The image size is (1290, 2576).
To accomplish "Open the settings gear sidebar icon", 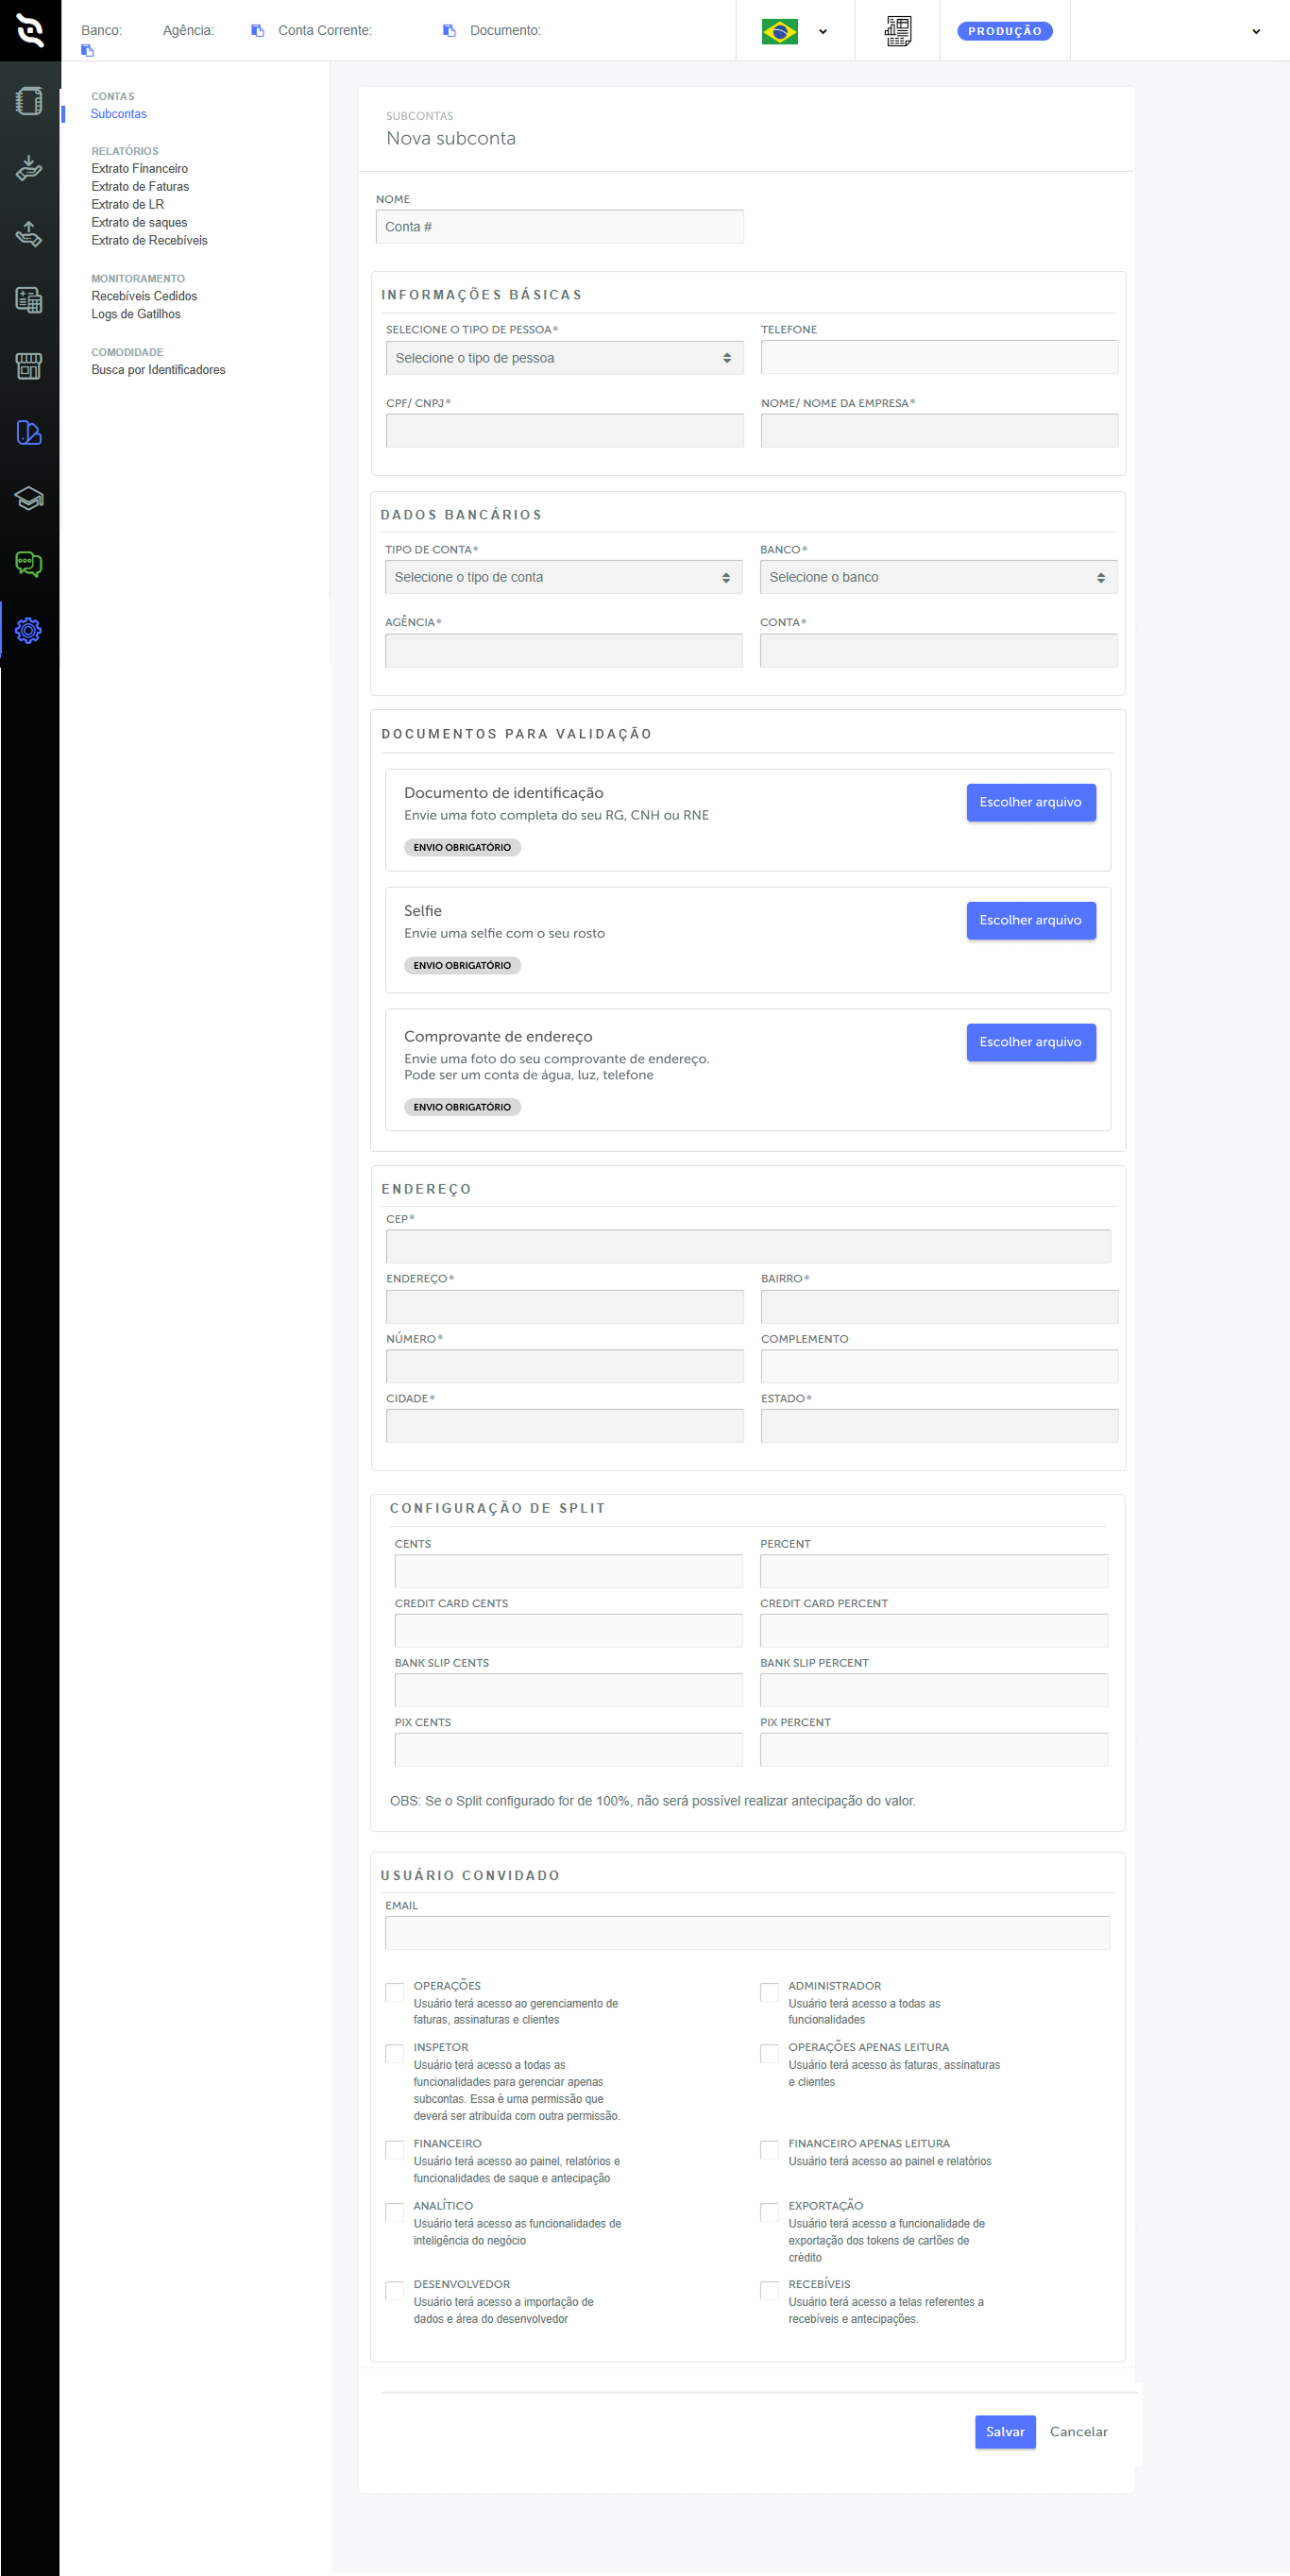I will click(29, 630).
